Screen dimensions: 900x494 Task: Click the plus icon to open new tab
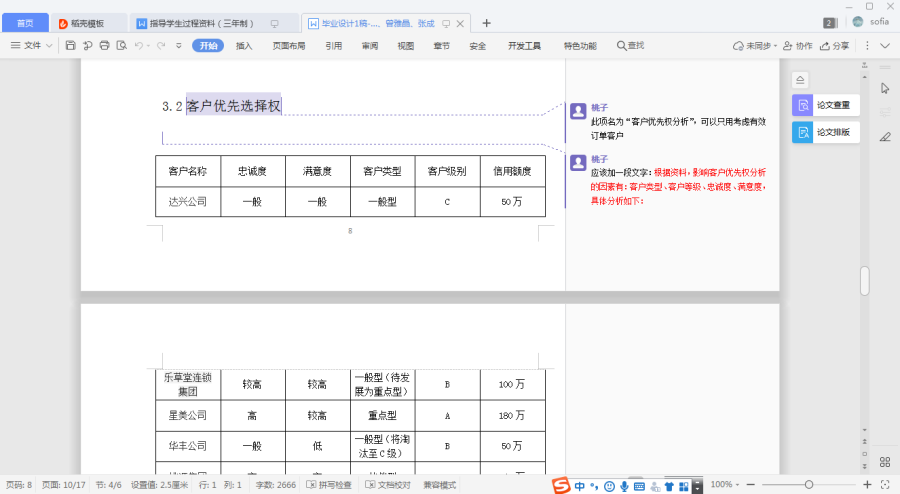click(x=486, y=23)
